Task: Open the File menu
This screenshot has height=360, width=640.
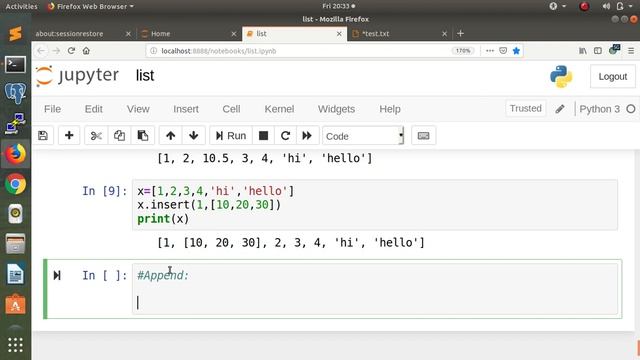Action: (x=52, y=109)
